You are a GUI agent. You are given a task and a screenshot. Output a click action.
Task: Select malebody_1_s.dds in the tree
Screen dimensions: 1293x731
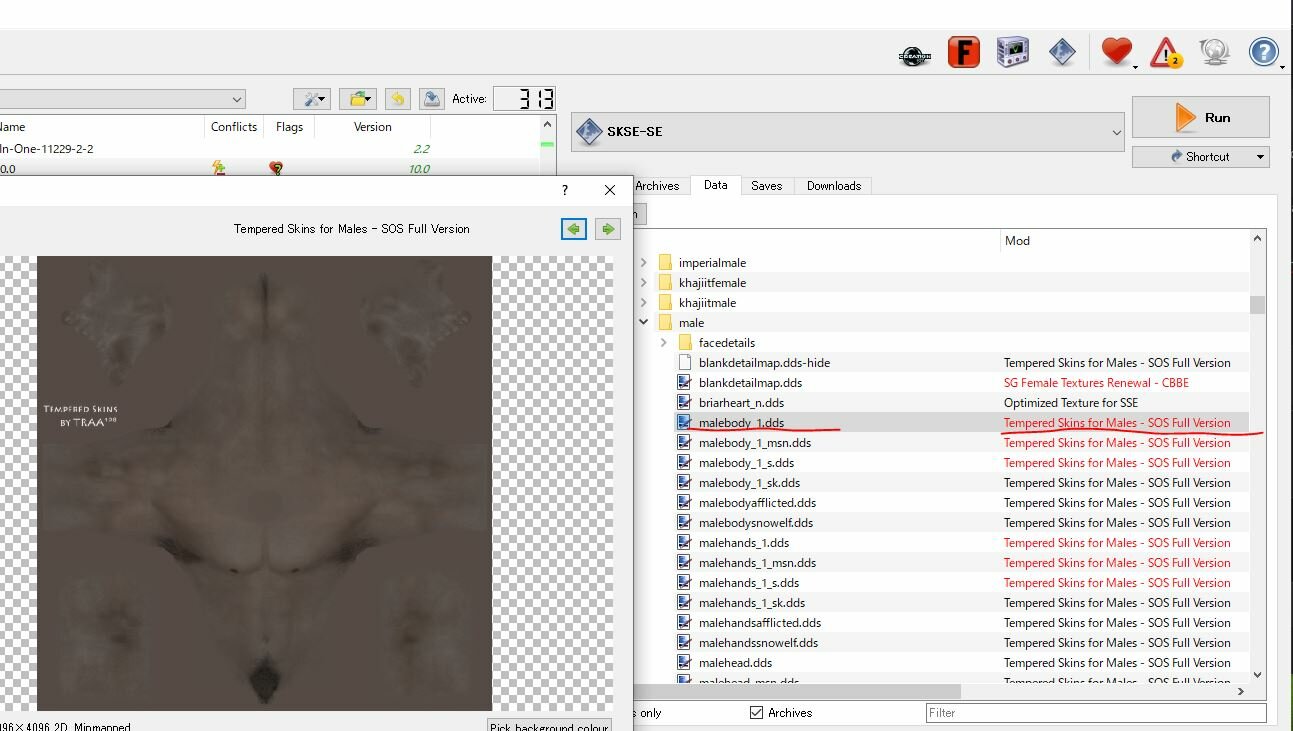747,462
